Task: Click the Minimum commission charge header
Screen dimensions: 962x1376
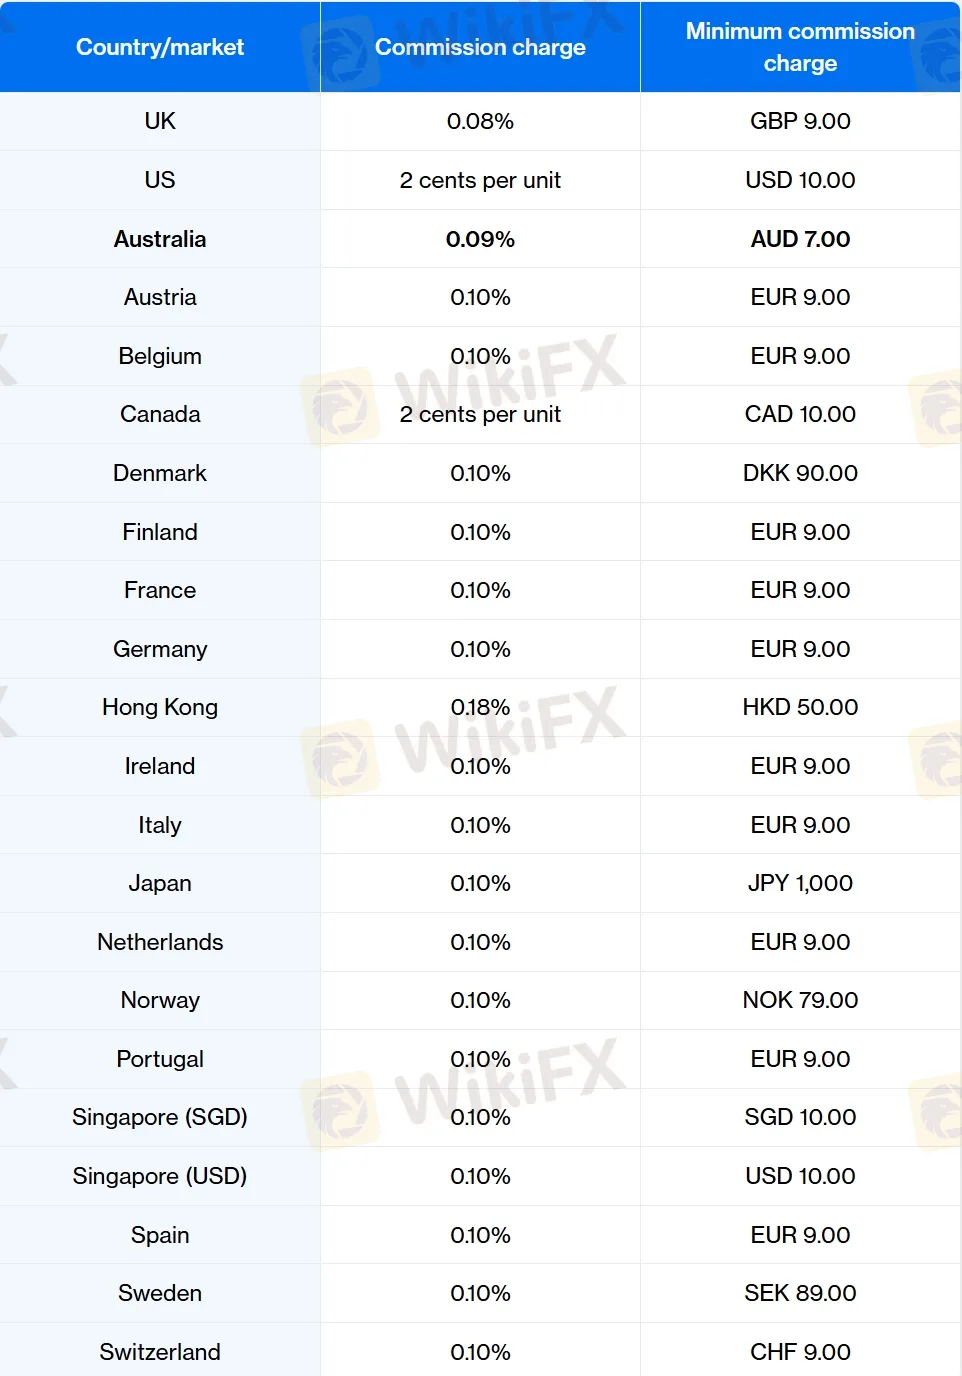Action: click(800, 47)
